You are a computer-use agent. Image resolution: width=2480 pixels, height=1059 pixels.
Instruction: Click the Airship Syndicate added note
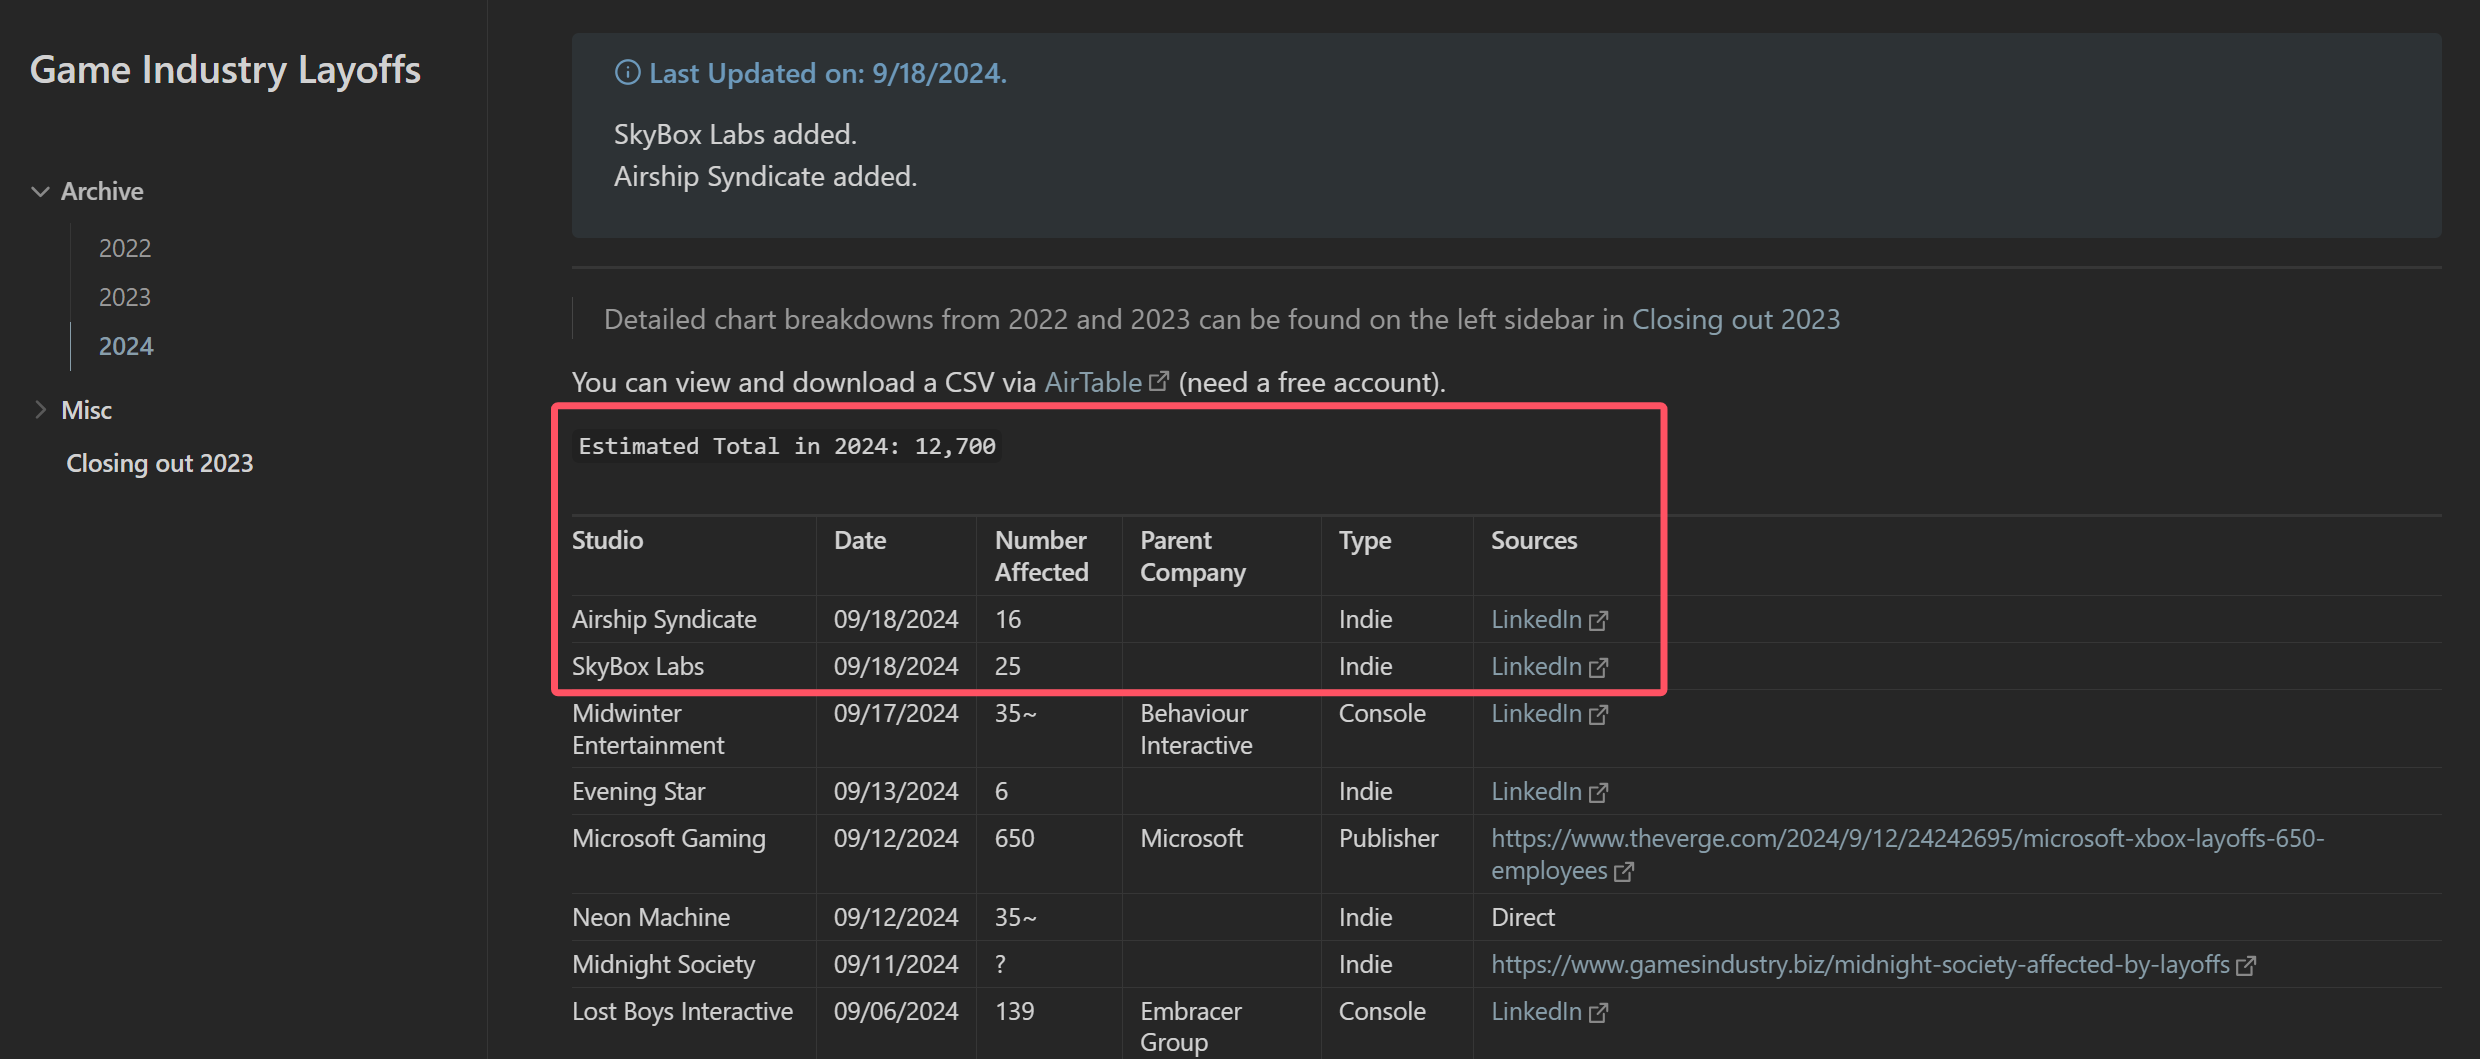tap(765, 176)
